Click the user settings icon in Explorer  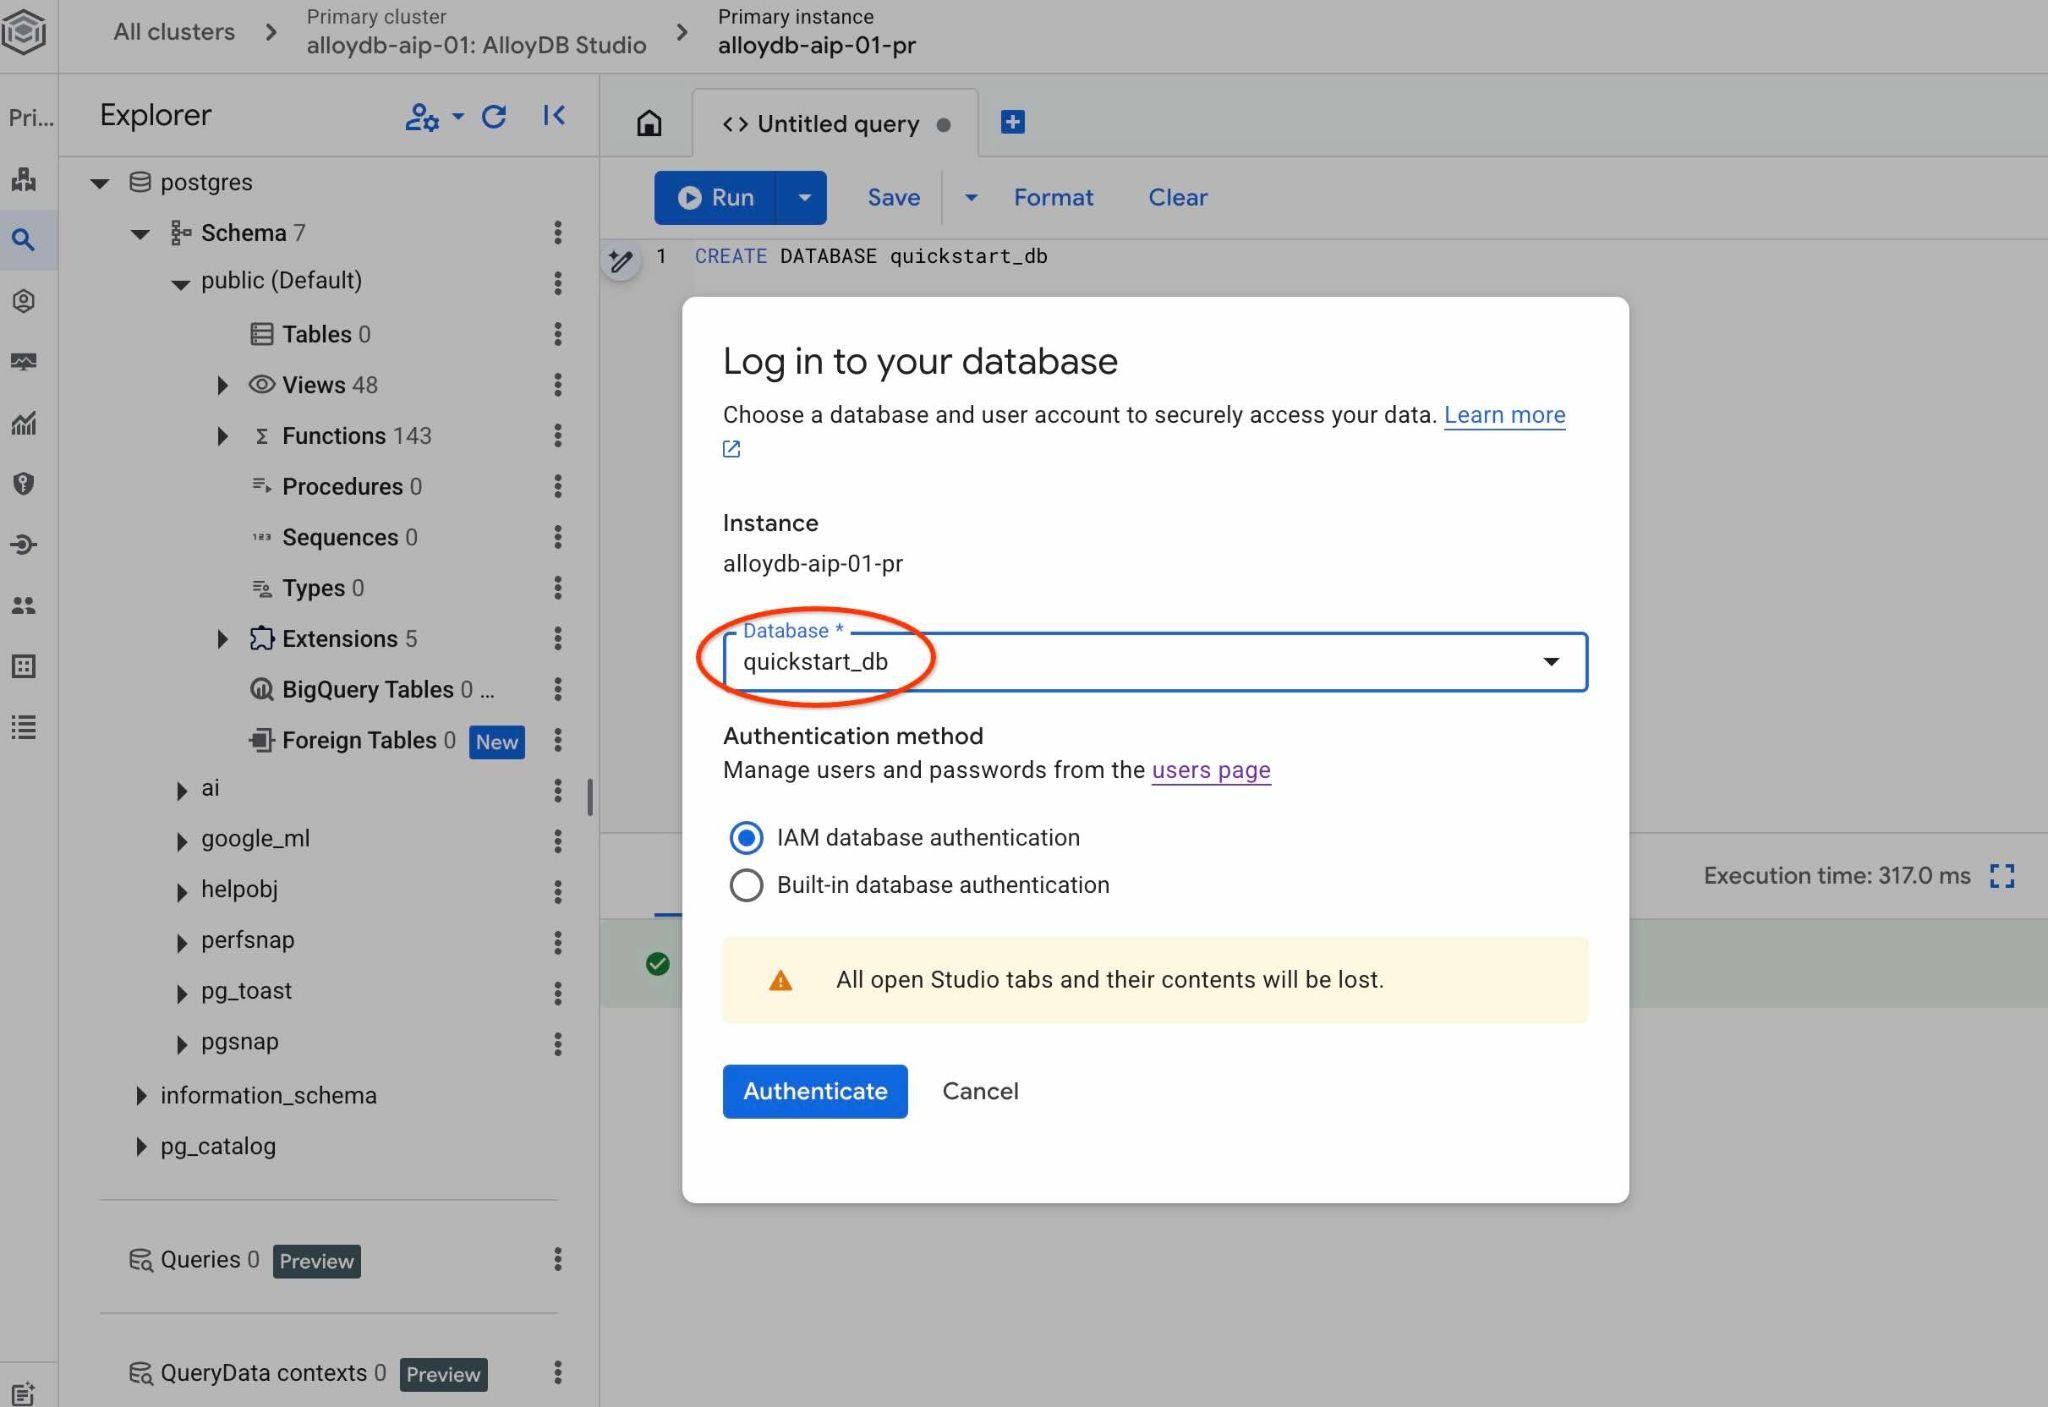coord(423,117)
